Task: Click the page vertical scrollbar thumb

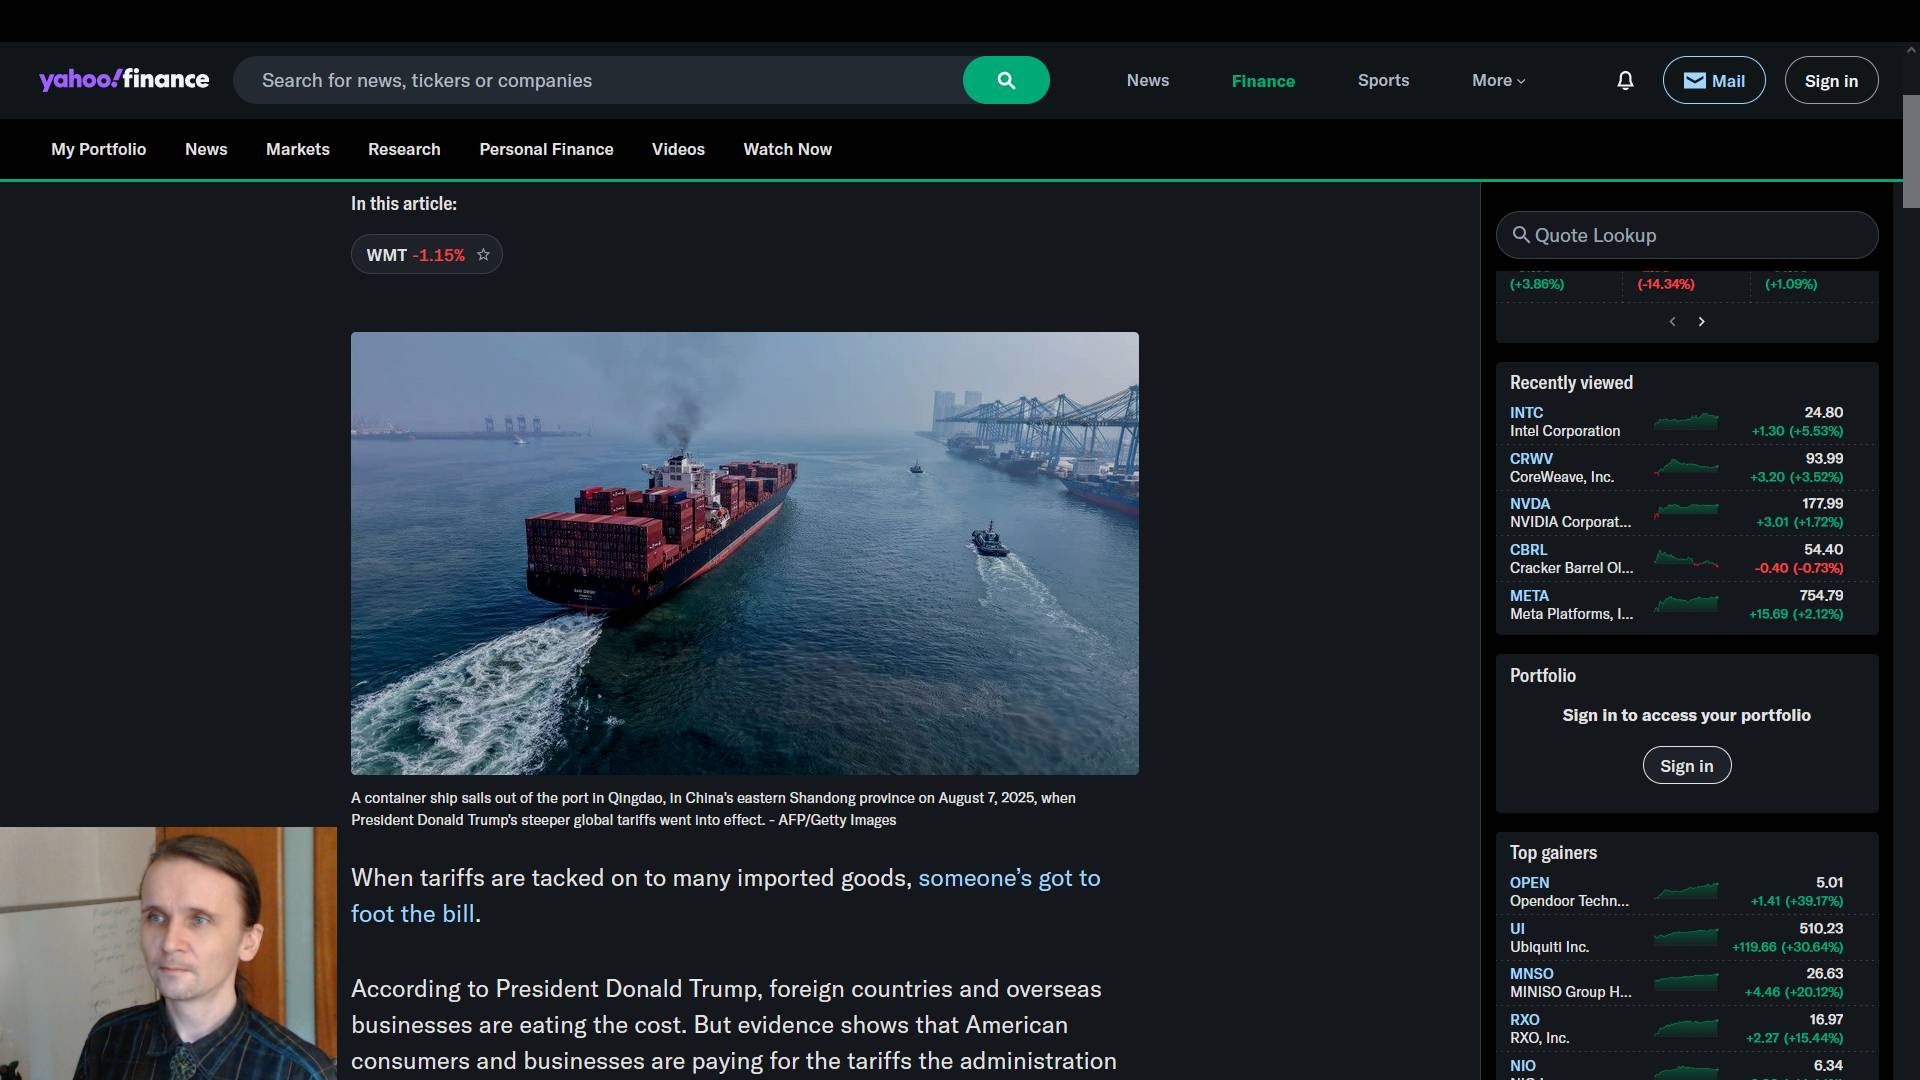Action: click(x=1911, y=150)
